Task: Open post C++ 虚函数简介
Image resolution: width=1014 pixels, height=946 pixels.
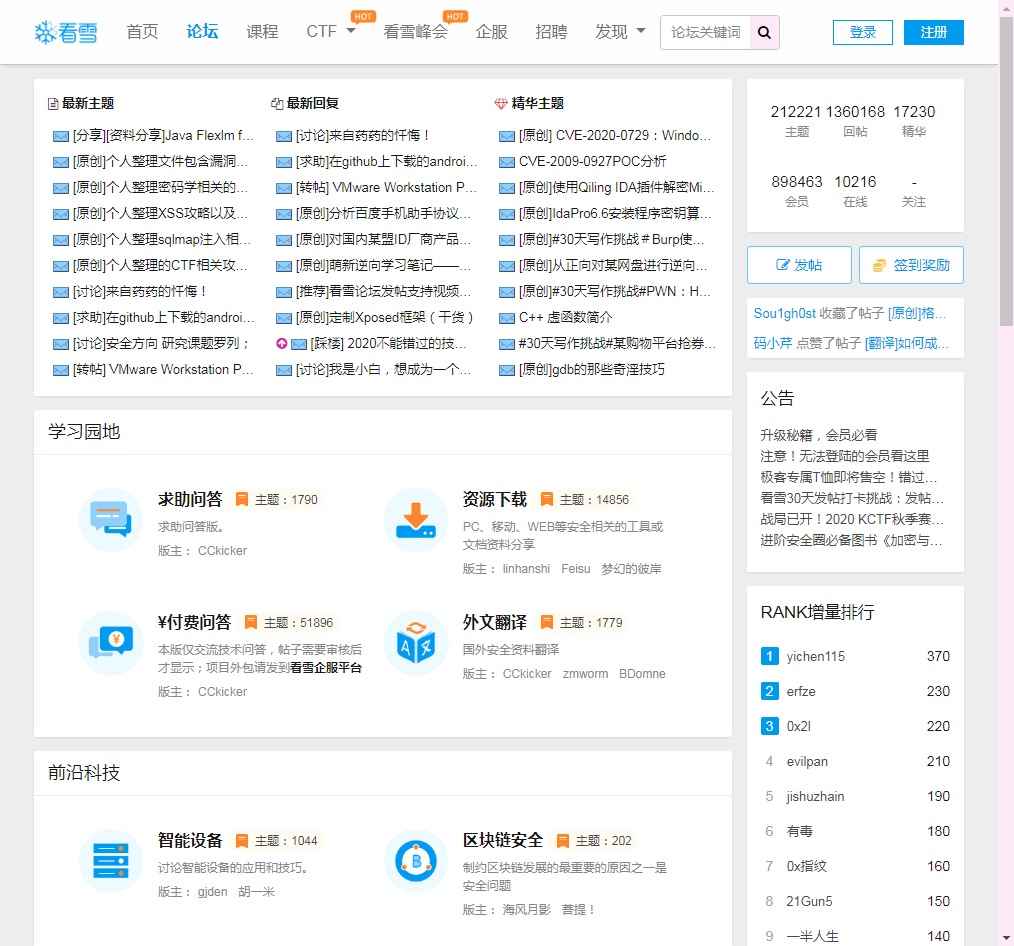Action: tap(565, 317)
